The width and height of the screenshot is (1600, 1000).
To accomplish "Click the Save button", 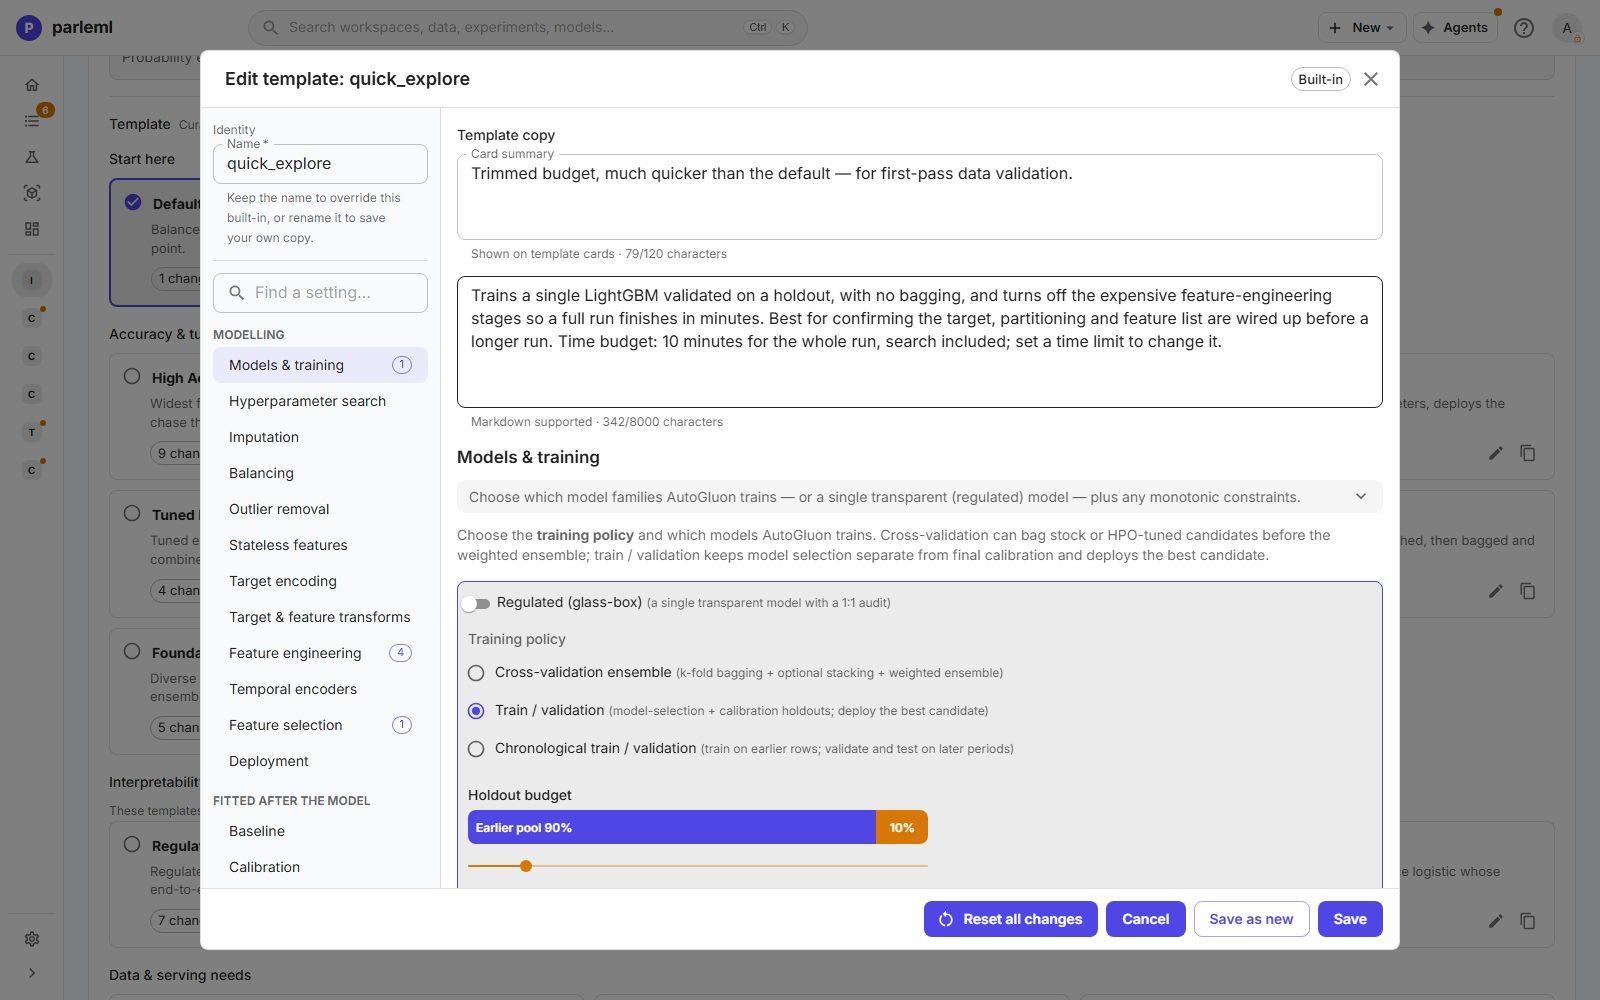I will [1350, 919].
